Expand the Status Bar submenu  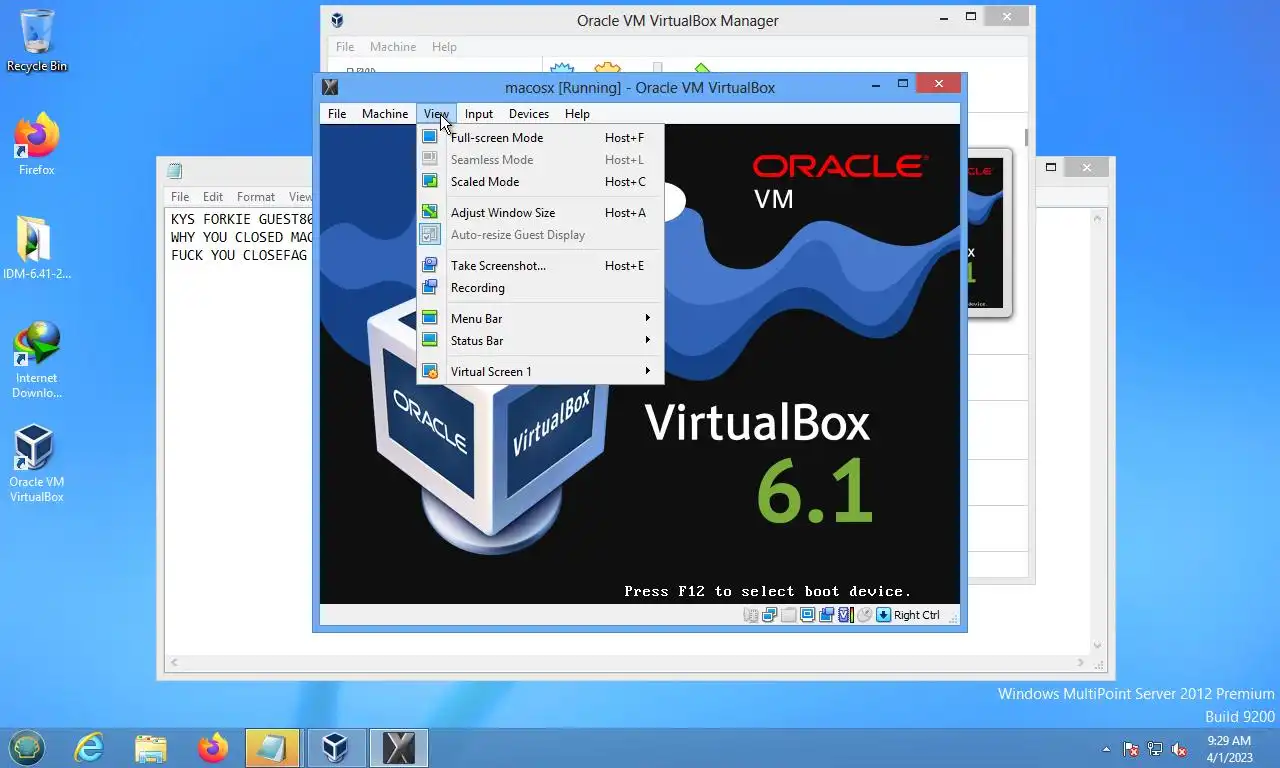coord(540,341)
